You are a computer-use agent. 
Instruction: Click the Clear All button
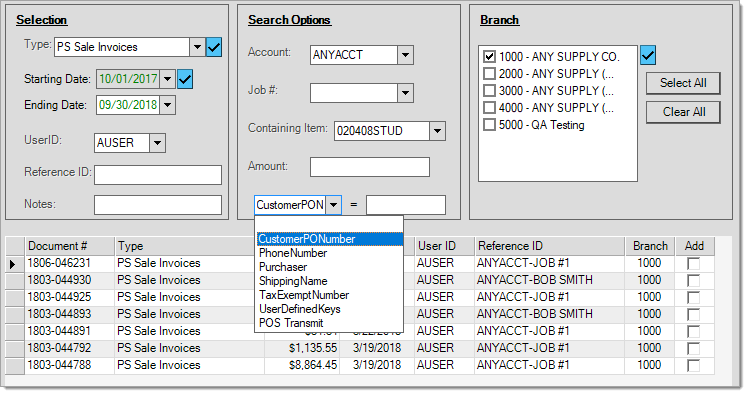tap(683, 112)
